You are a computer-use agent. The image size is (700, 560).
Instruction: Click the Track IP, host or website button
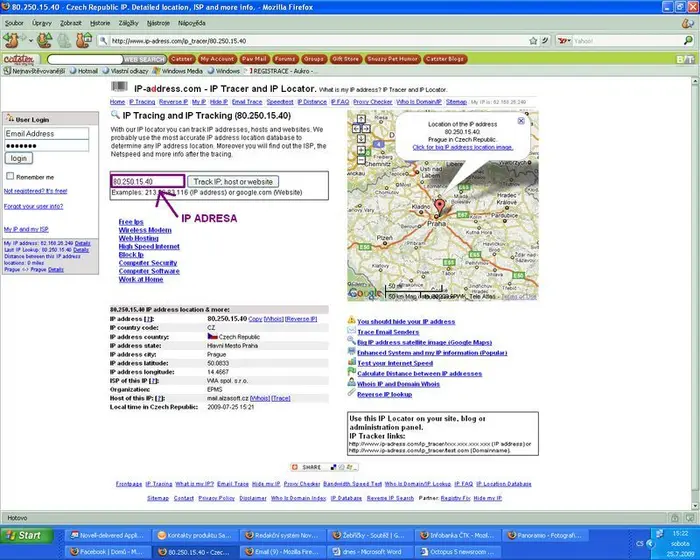point(233,182)
